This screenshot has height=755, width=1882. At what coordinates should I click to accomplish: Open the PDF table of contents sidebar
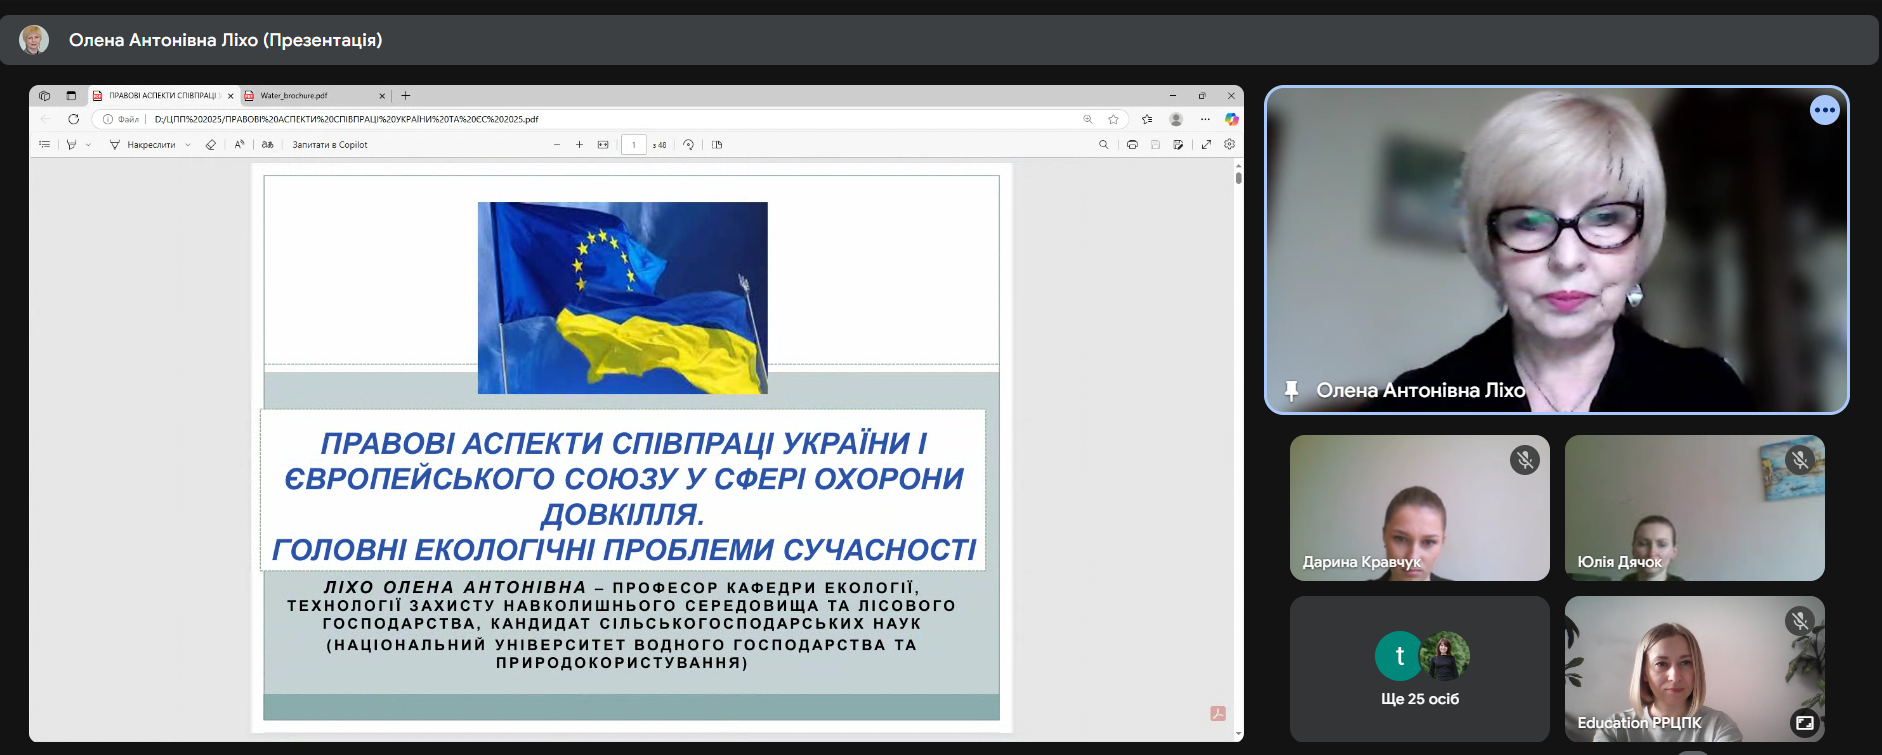(44, 145)
